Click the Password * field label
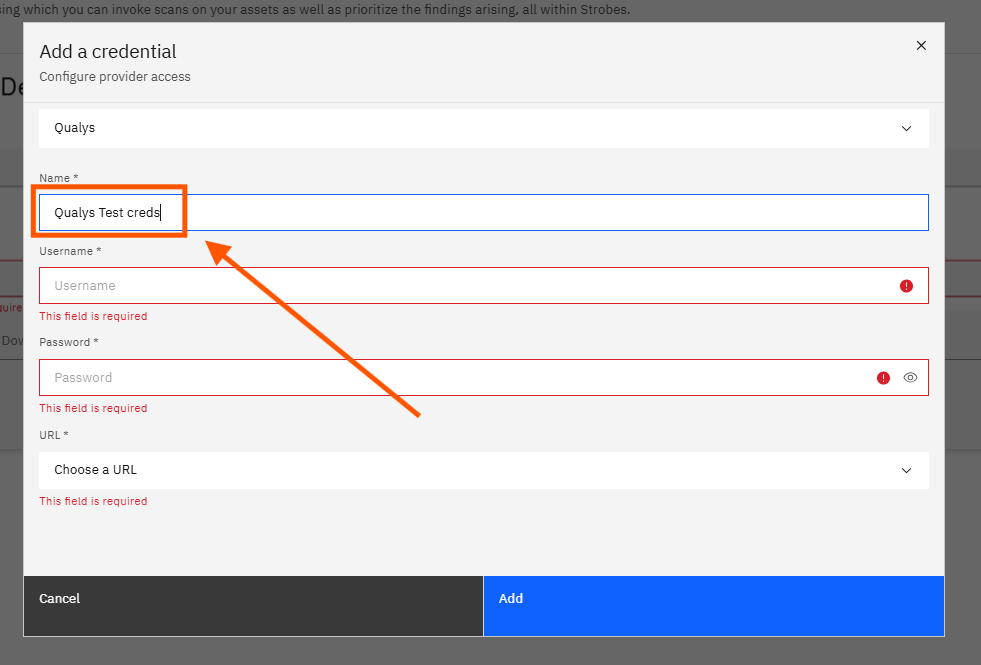This screenshot has height=665, width=981. [x=69, y=342]
